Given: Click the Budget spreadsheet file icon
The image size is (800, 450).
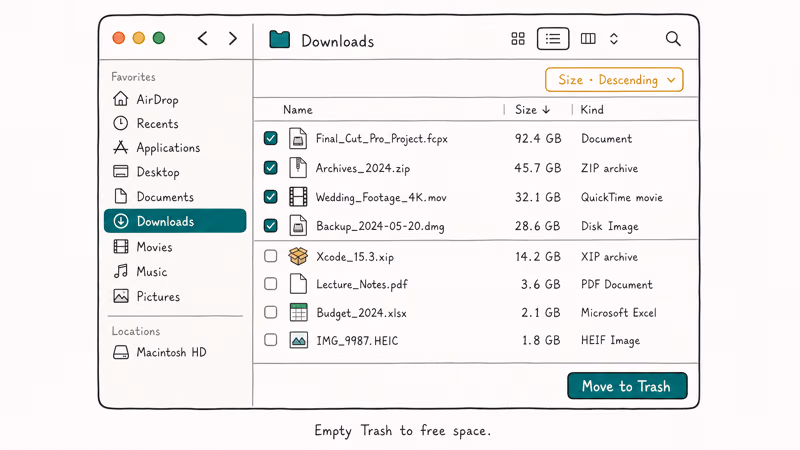Looking at the screenshot, I should [x=298, y=312].
